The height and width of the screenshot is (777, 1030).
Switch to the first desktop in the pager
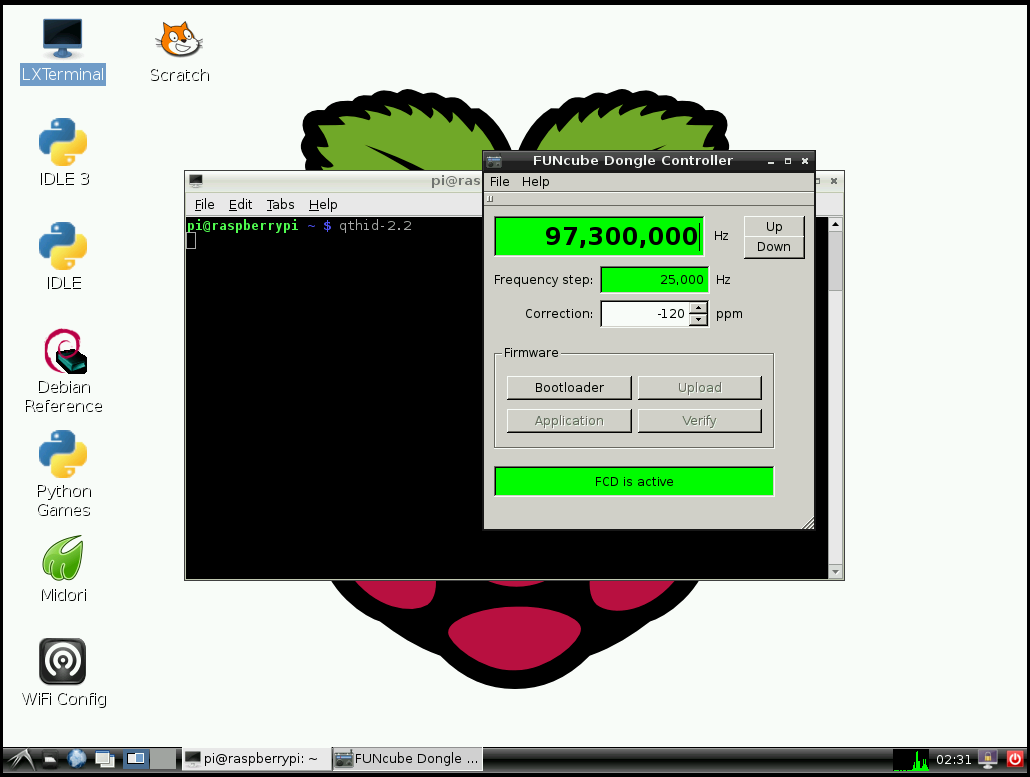tap(136, 759)
